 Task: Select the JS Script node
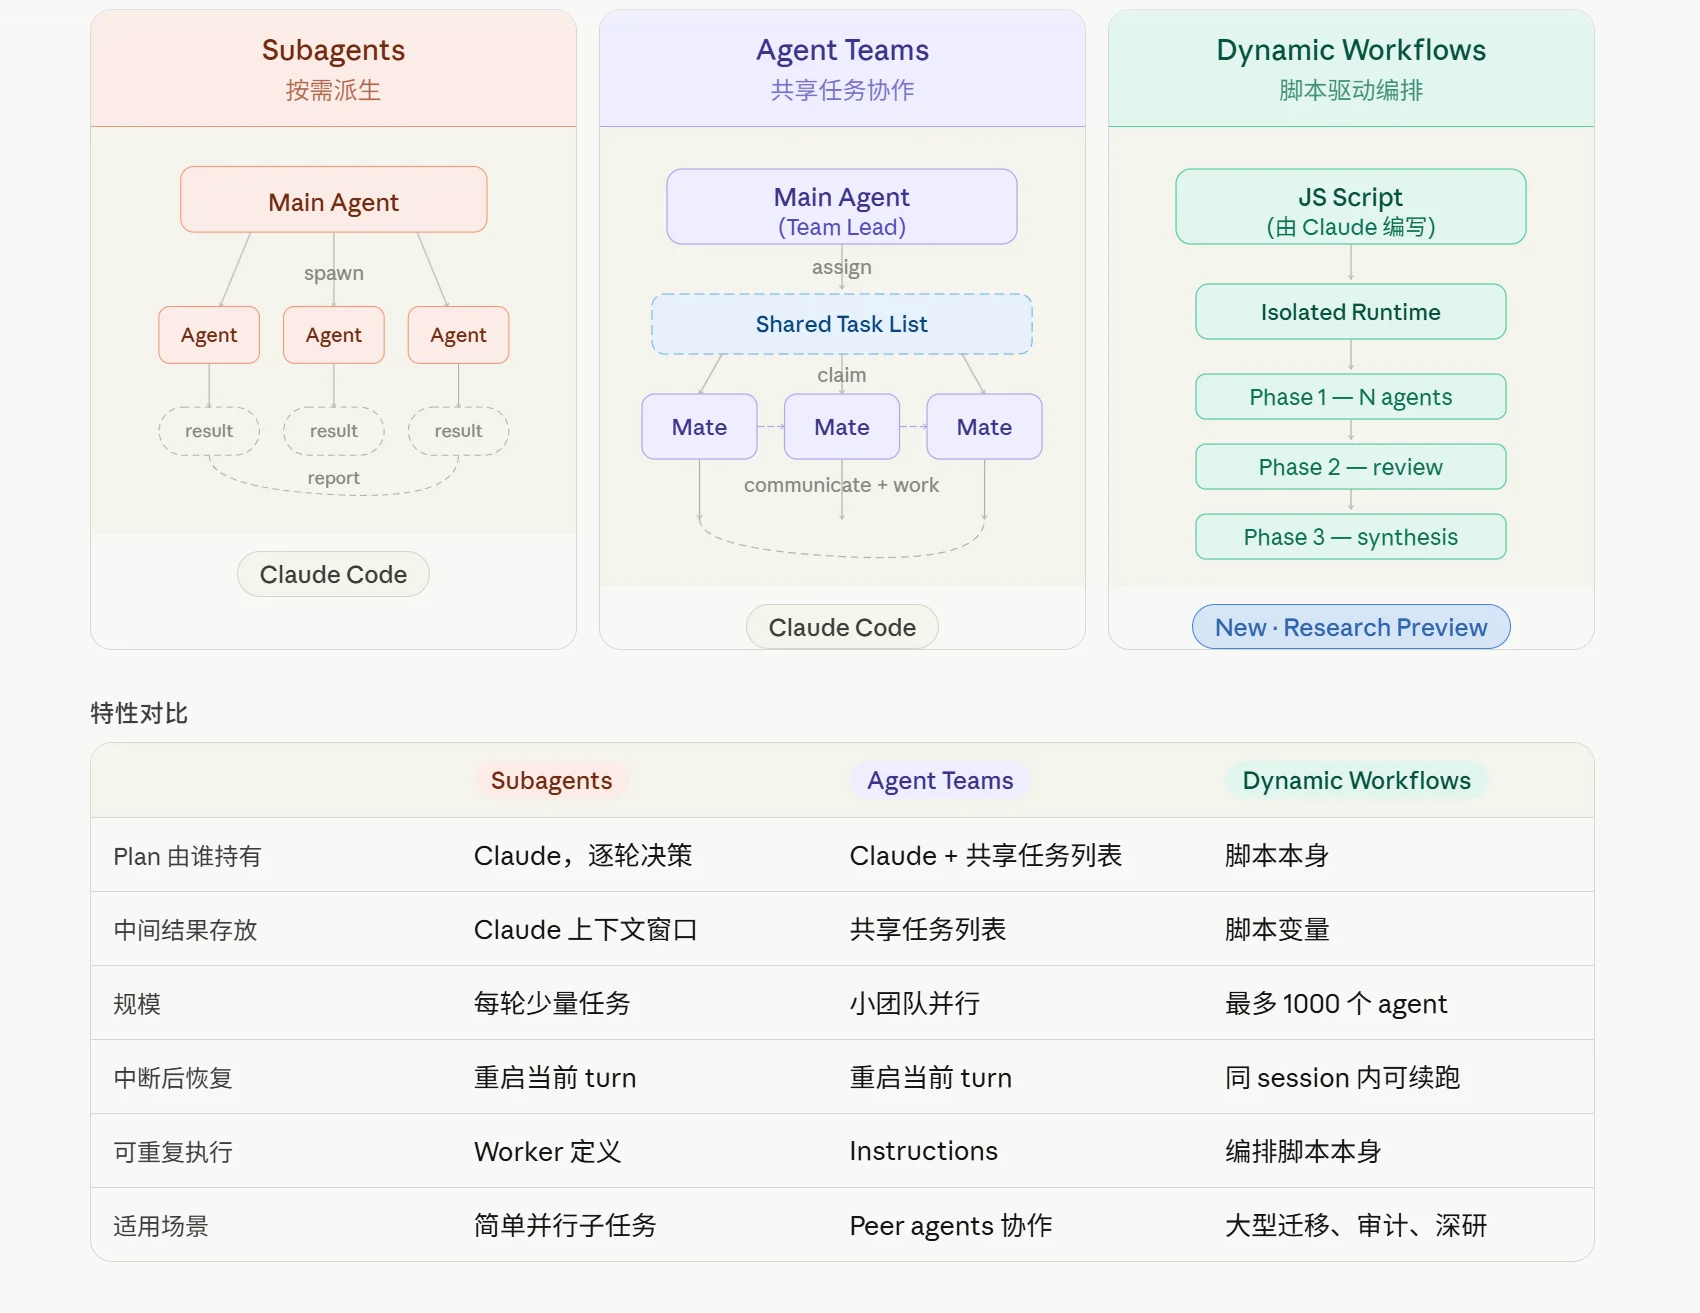click(x=1350, y=207)
